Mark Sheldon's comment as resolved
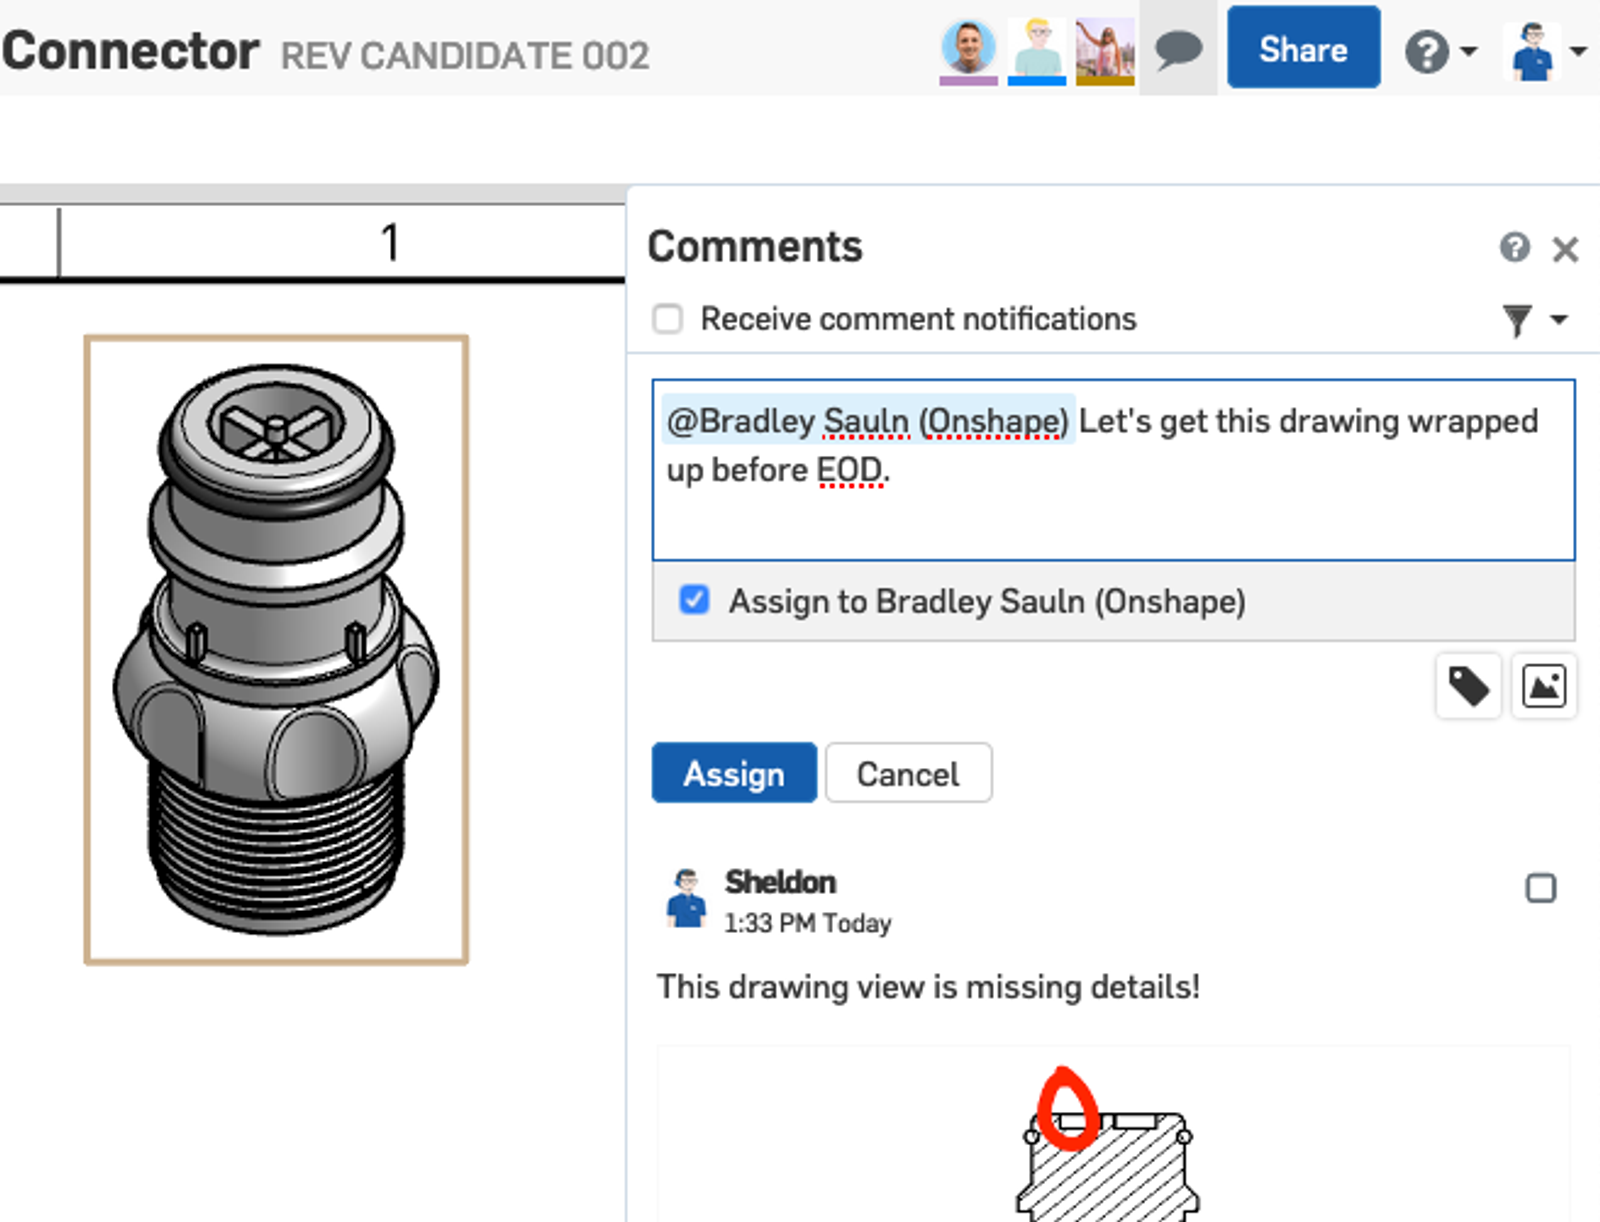Screen dimensions: 1600x1222 [1544, 887]
